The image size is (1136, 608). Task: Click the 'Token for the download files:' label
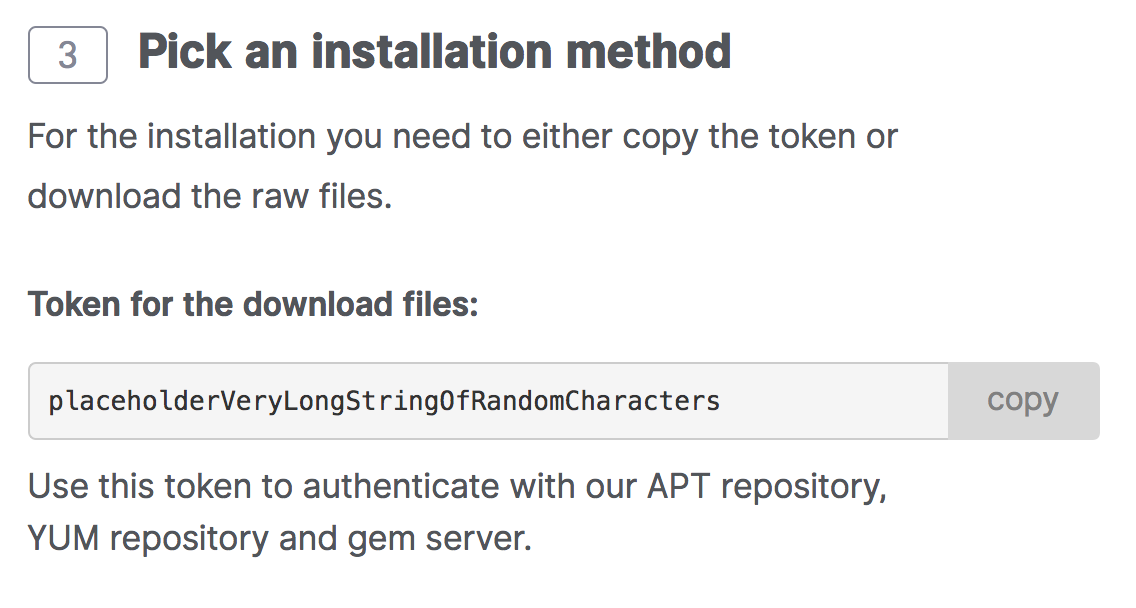point(254,304)
